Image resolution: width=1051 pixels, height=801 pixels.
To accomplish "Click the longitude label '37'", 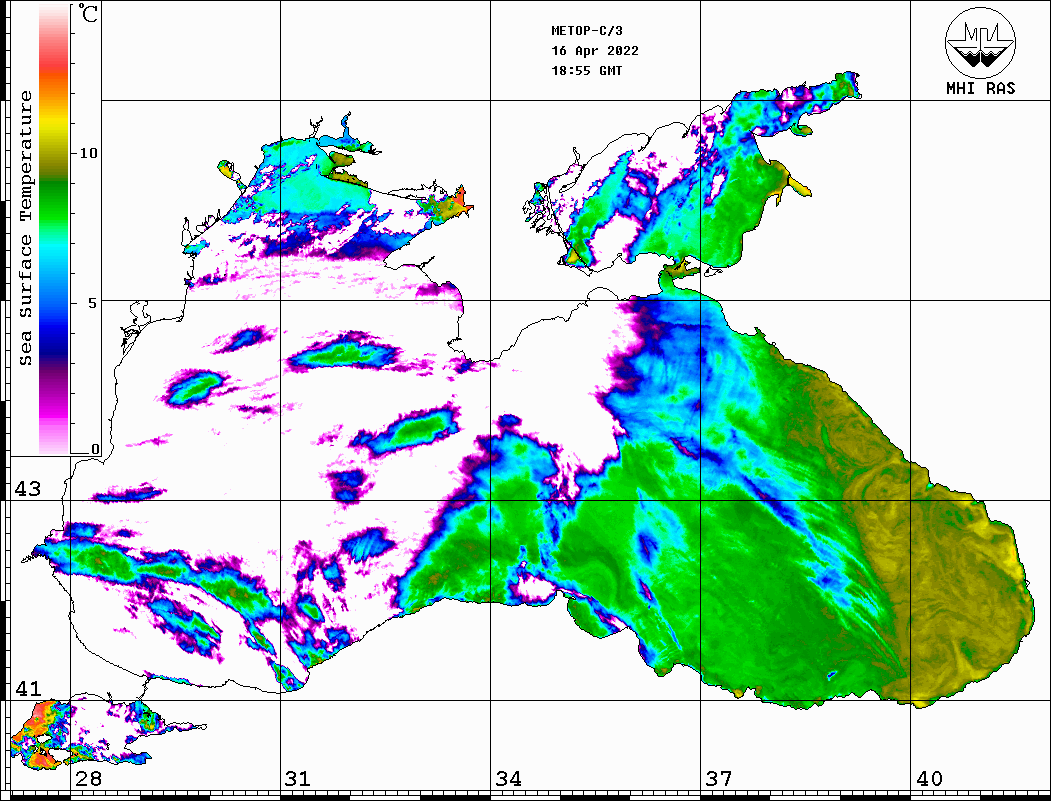I will (719, 779).
